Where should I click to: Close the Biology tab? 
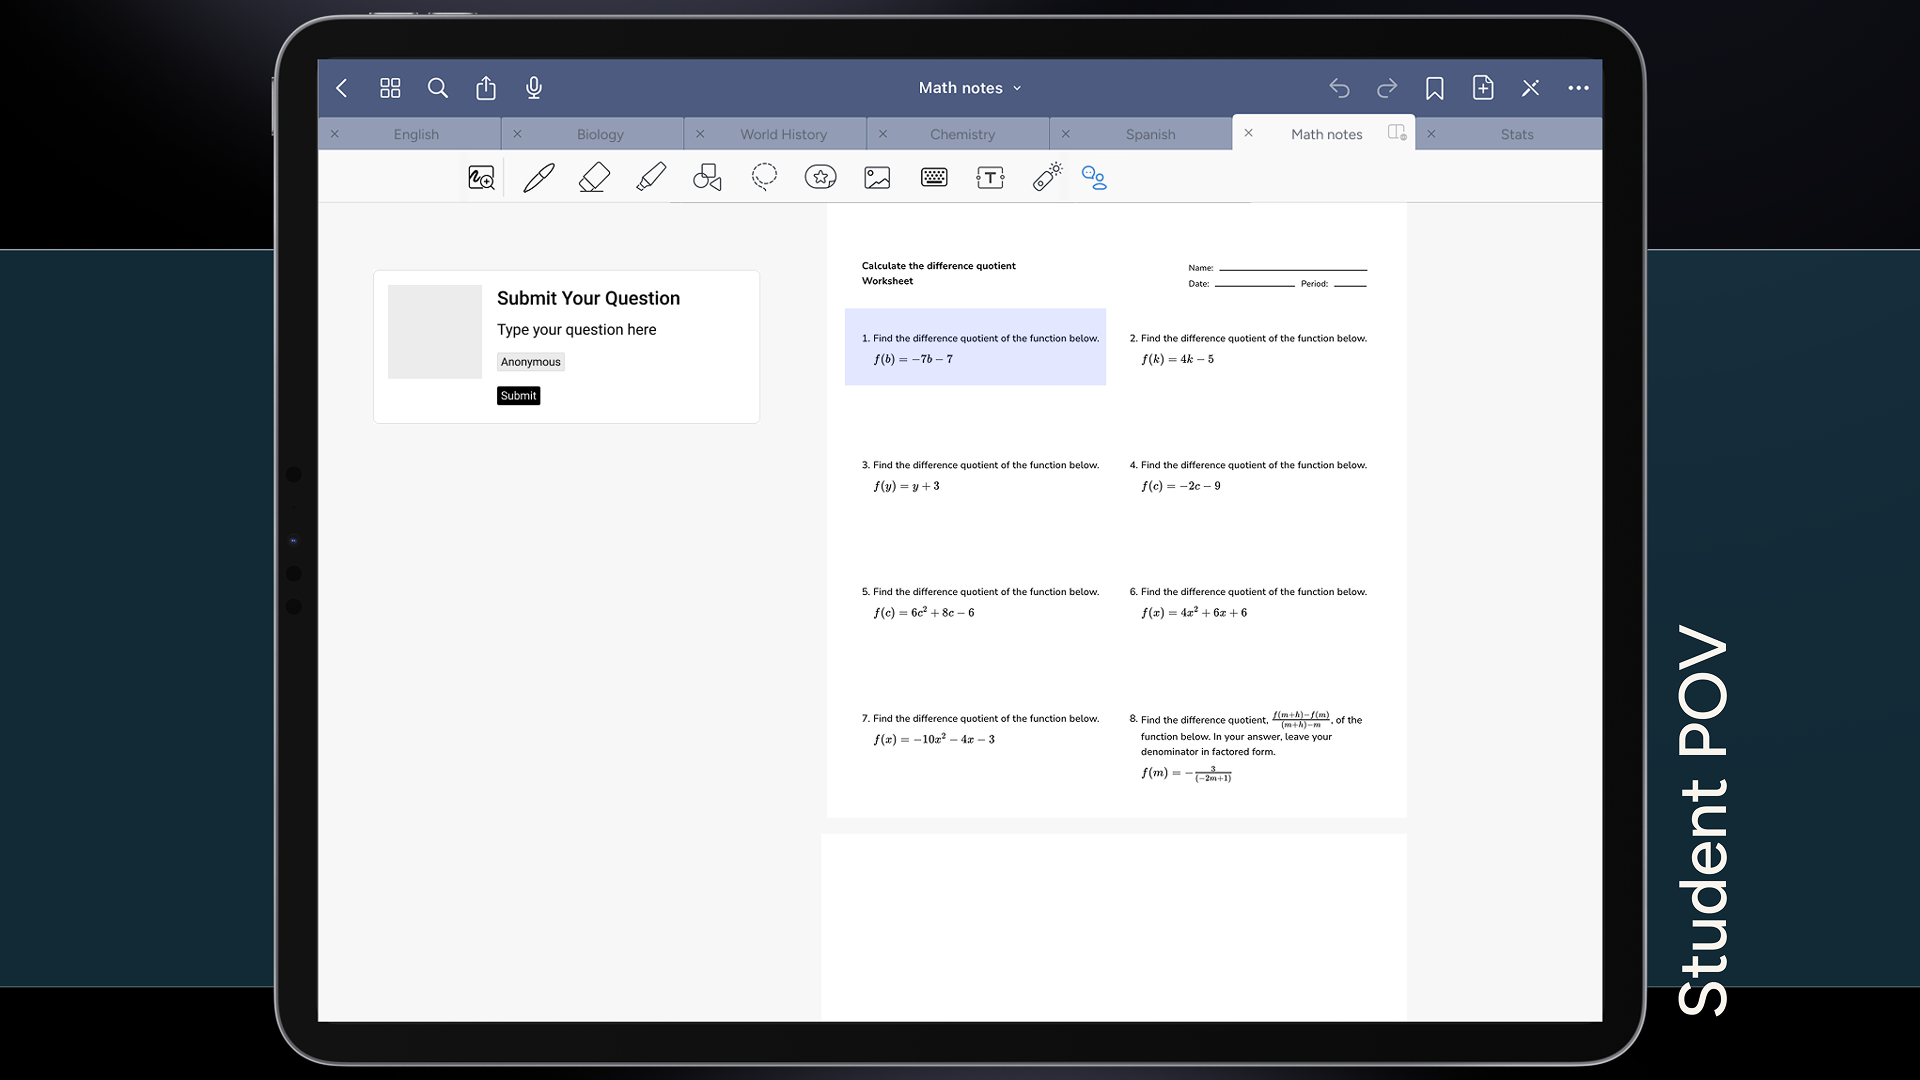point(517,134)
